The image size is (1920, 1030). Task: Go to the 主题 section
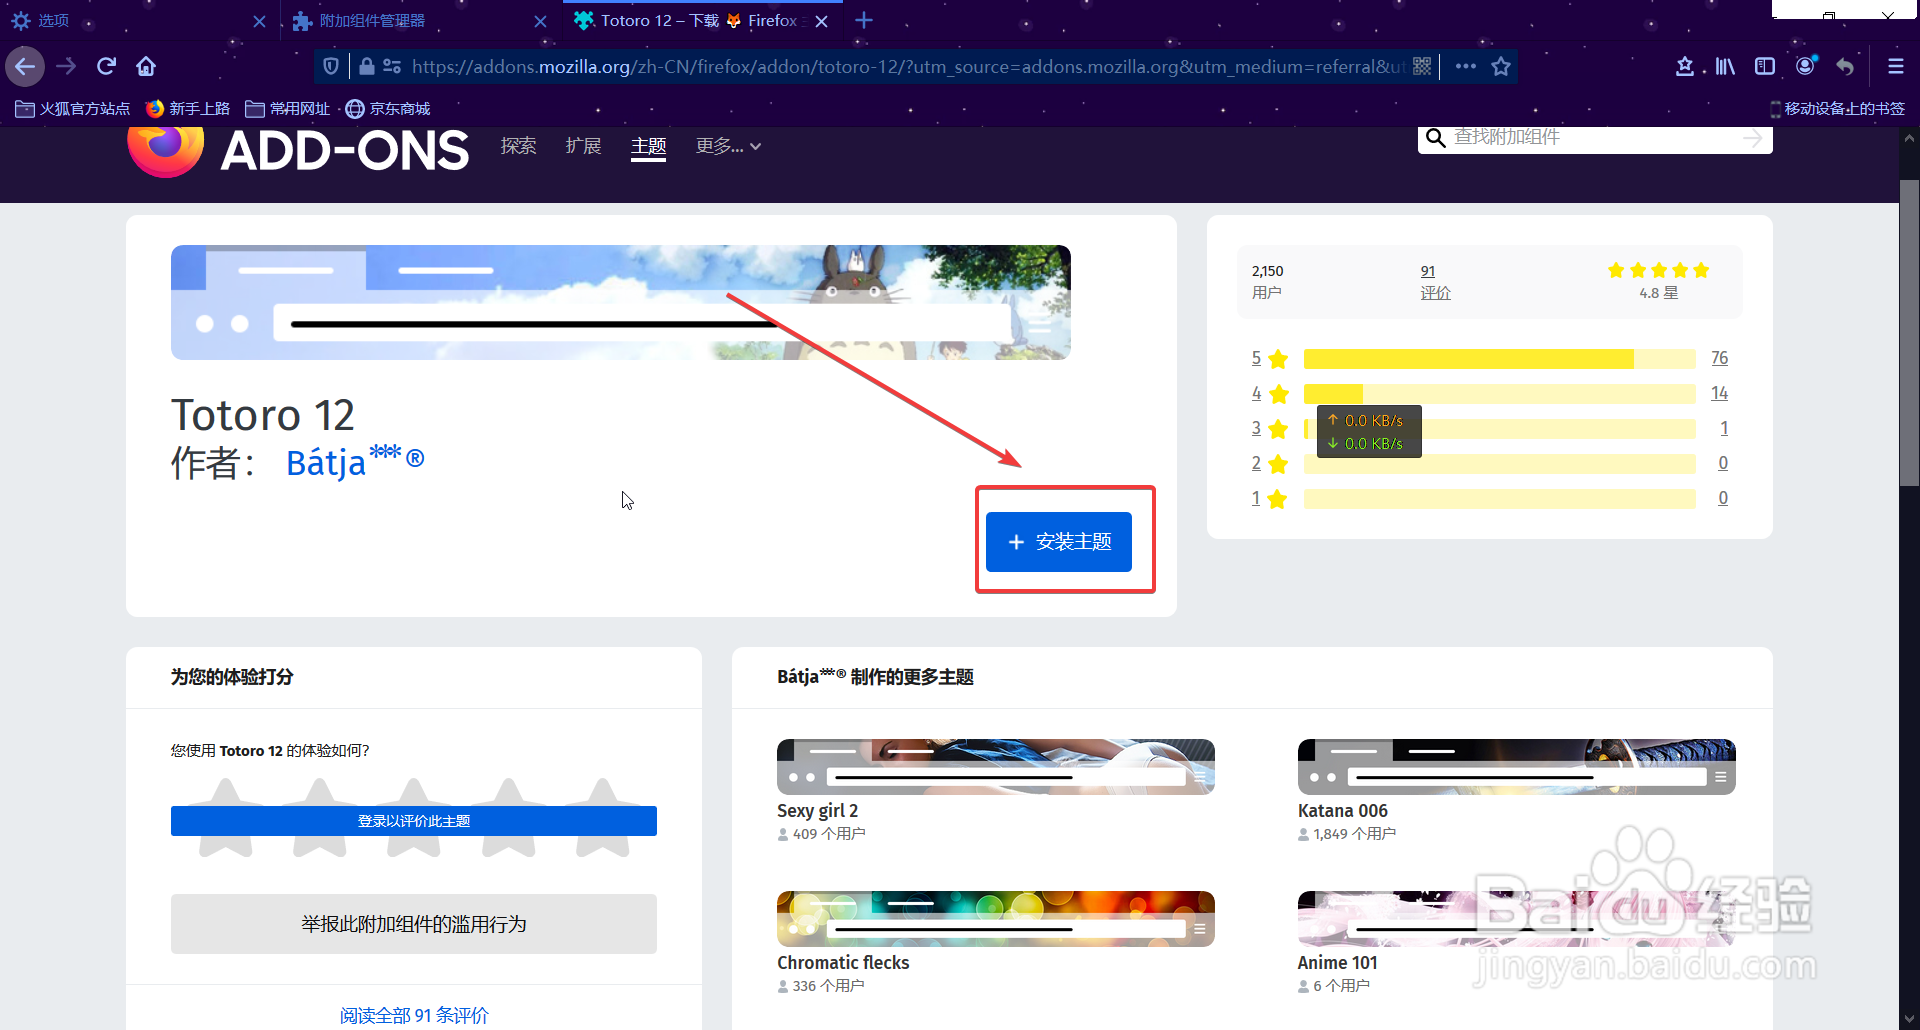(x=648, y=146)
